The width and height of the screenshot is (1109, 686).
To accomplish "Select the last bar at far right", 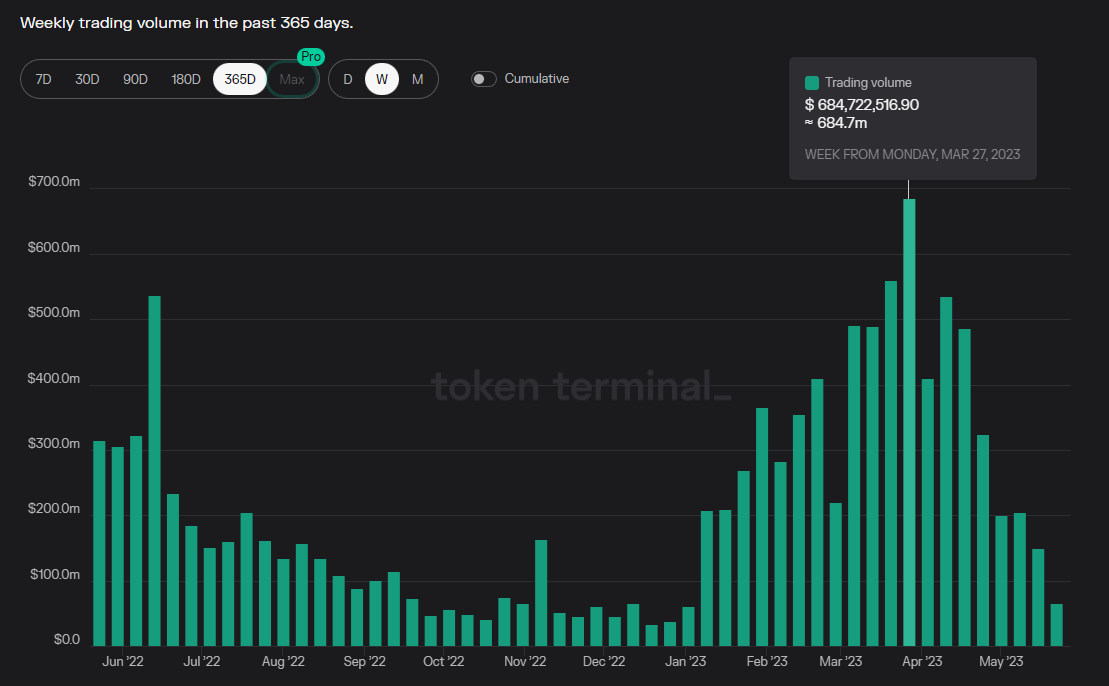I will pos(1056,625).
